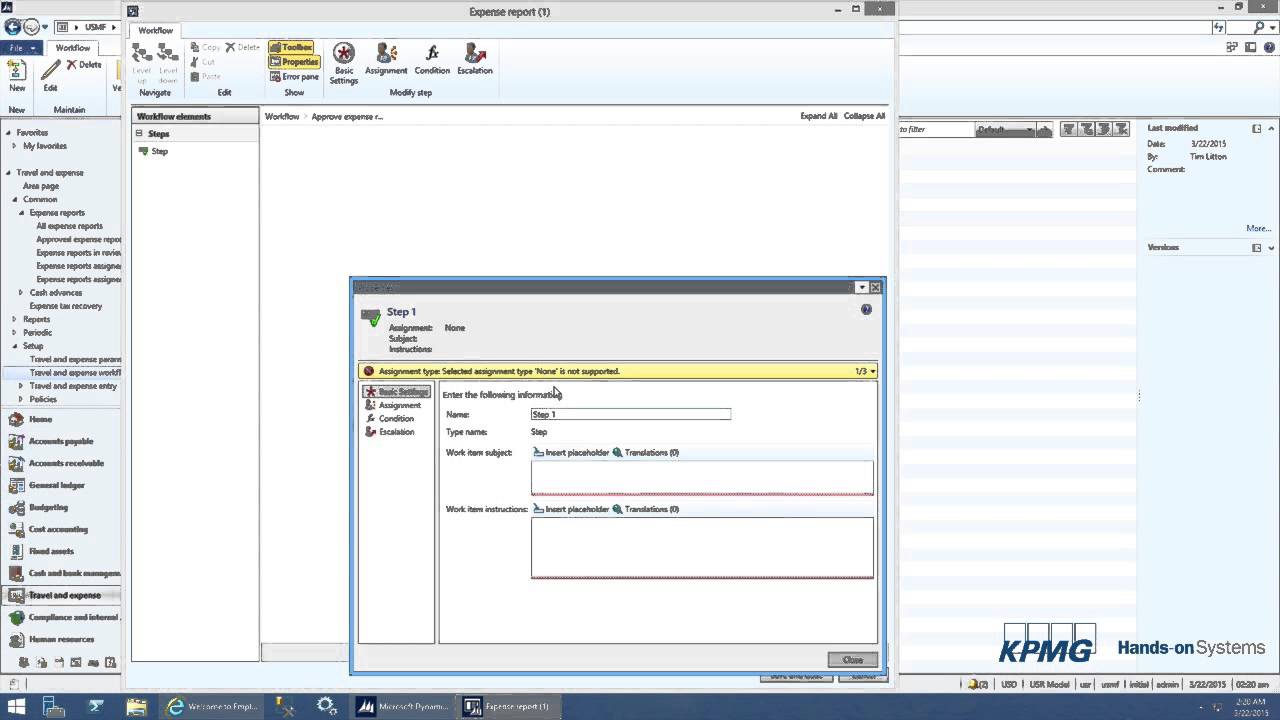Open Fixed assets module
This screenshot has height=720, width=1280.
pyautogui.click(x=52, y=551)
